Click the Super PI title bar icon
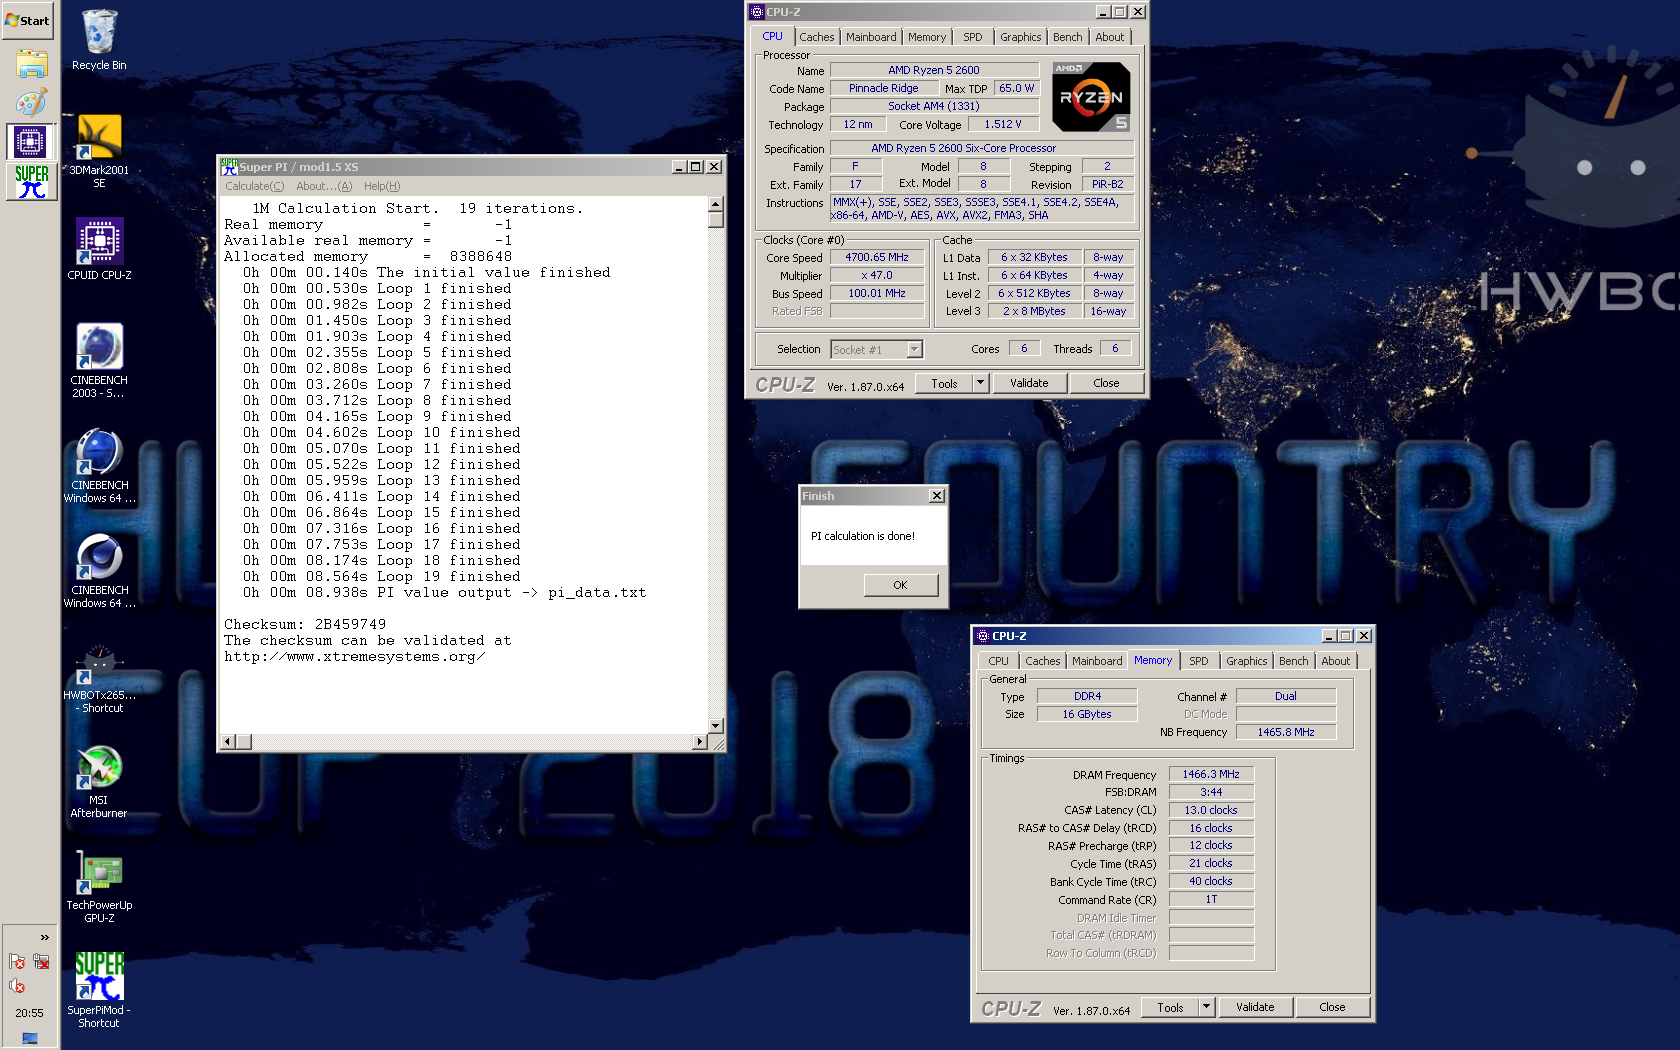The height and width of the screenshot is (1050, 1680). tap(229, 167)
